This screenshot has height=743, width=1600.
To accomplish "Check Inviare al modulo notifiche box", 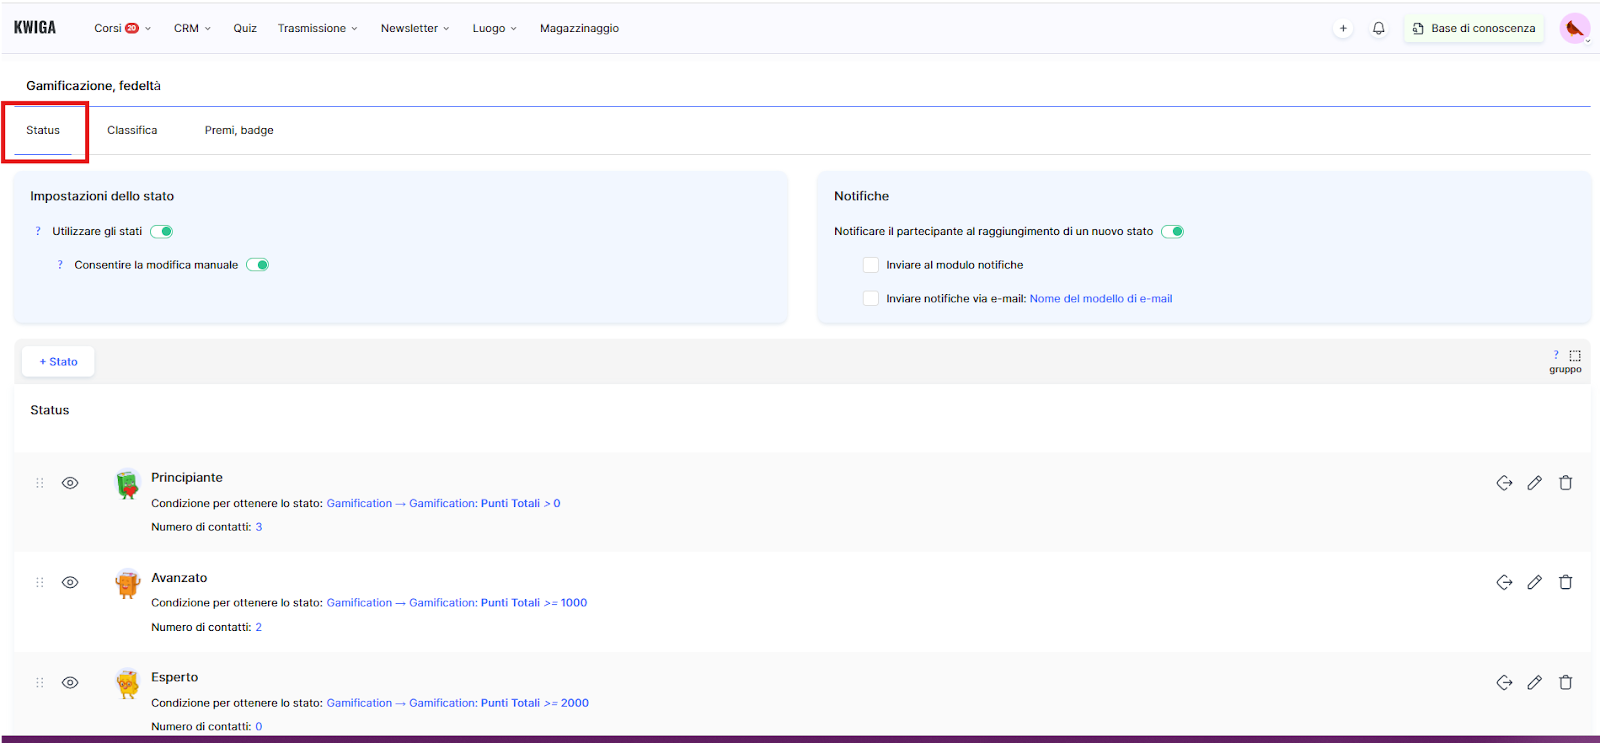I will tap(871, 265).
